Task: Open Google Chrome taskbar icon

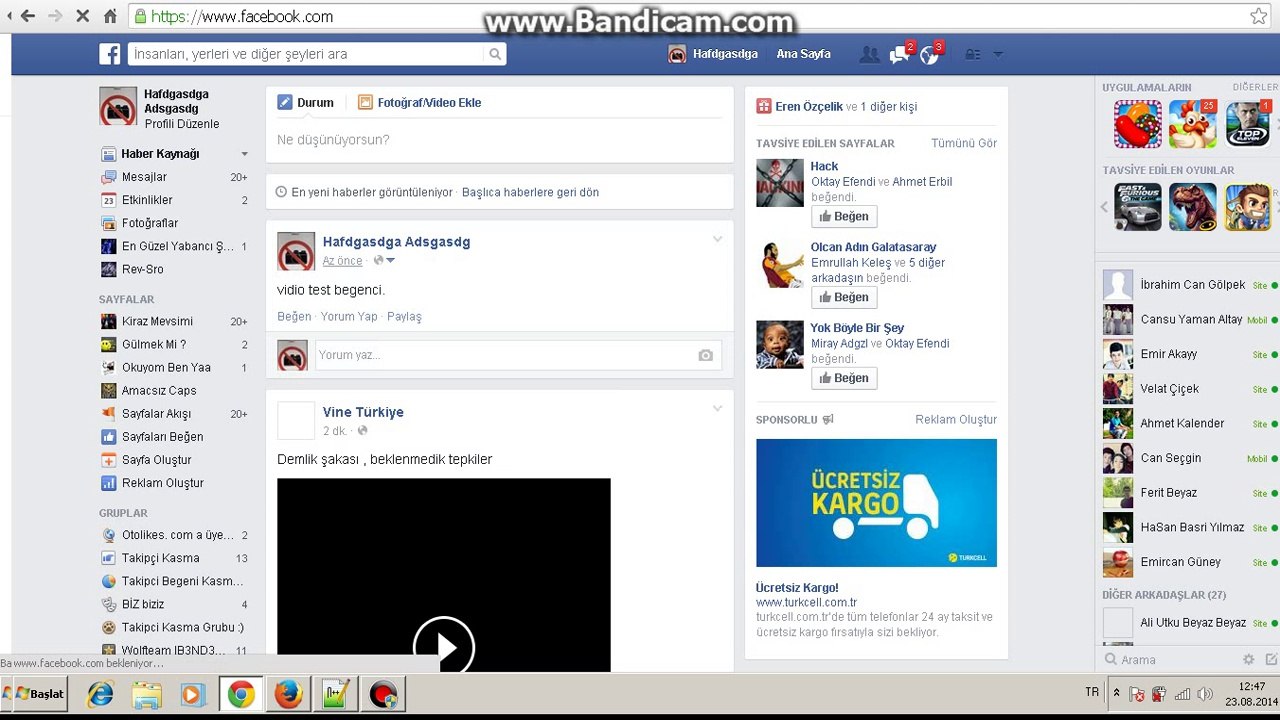Action: coord(241,694)
